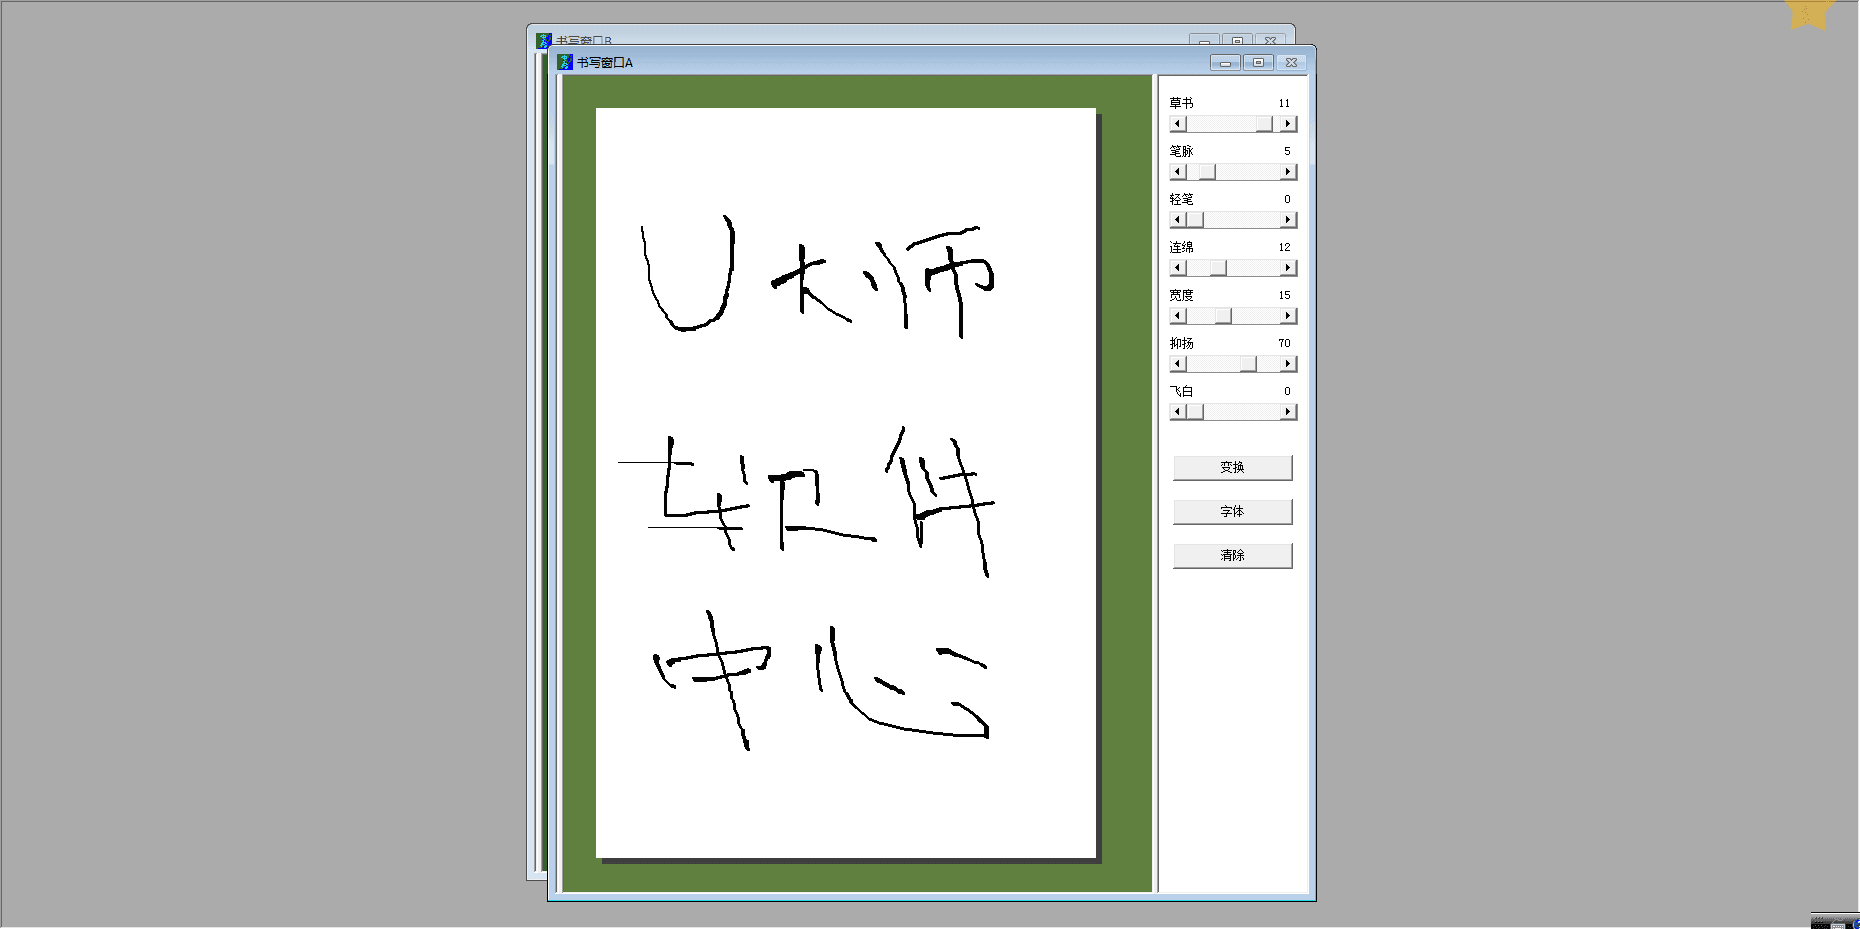Click the 抑扬 slider thumb
Image resolution: width=1860 pixels, height=929 pixels.
pos(1248,364)
